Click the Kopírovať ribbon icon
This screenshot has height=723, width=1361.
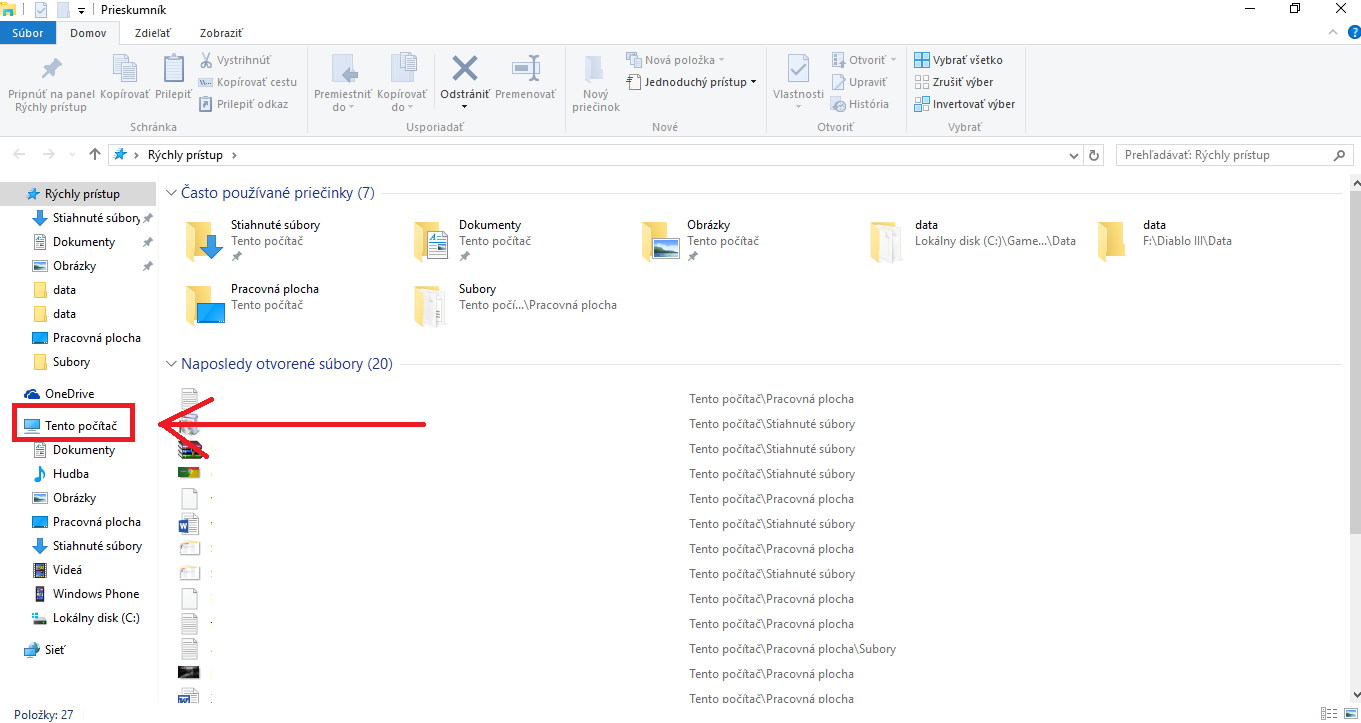pos(125,69)
